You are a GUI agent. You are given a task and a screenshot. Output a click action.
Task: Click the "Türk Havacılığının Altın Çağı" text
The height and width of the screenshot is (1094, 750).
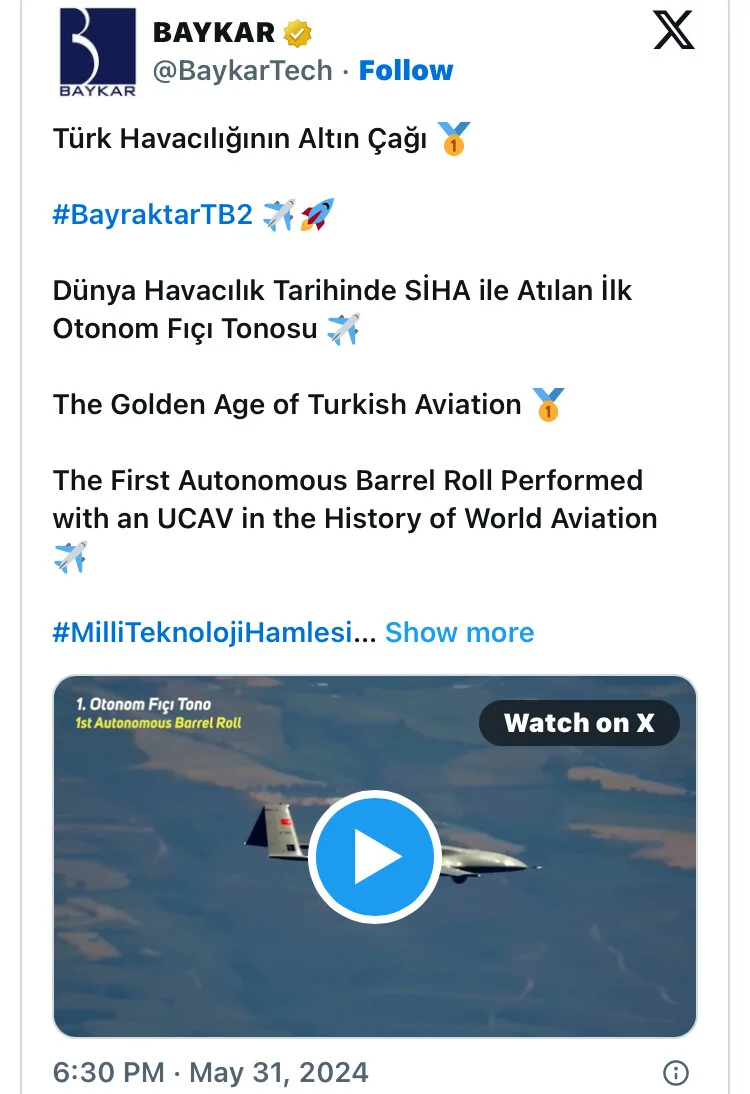240,139
